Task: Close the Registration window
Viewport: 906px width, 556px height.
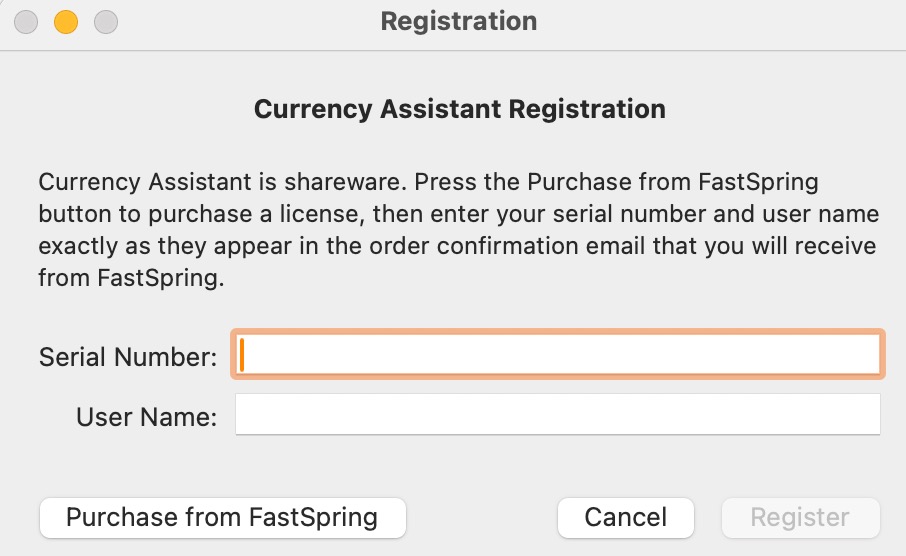Action: pos(27,21)
